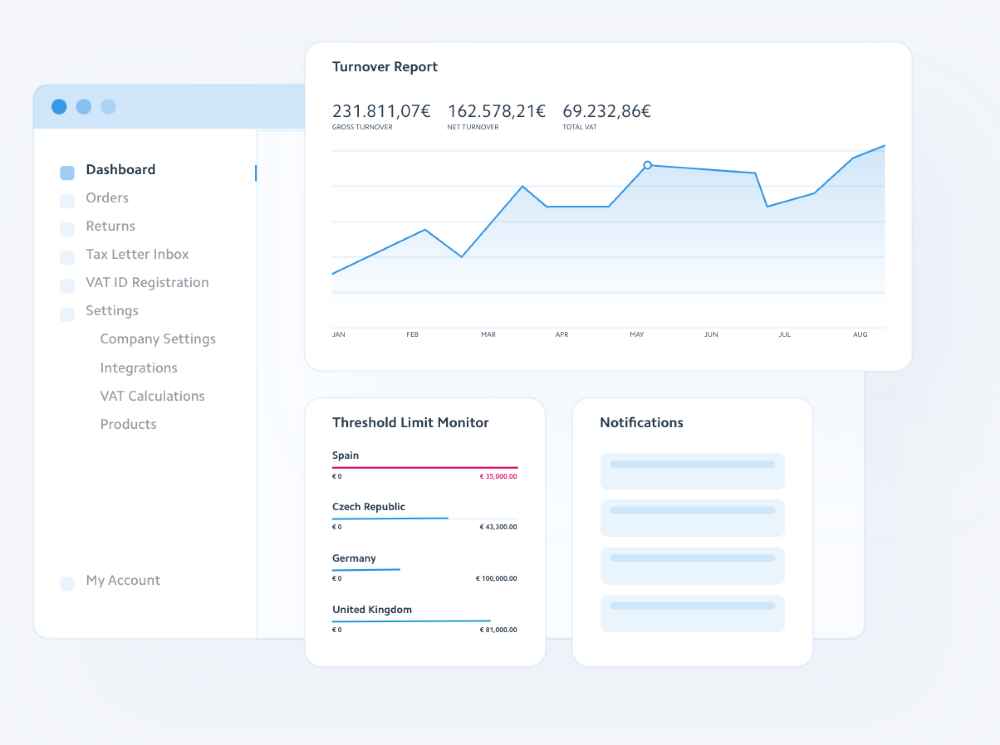The width and height of the screenshot is (1000, 745).
Task: Open Integrations under Settings
Action: pos(138,367)
